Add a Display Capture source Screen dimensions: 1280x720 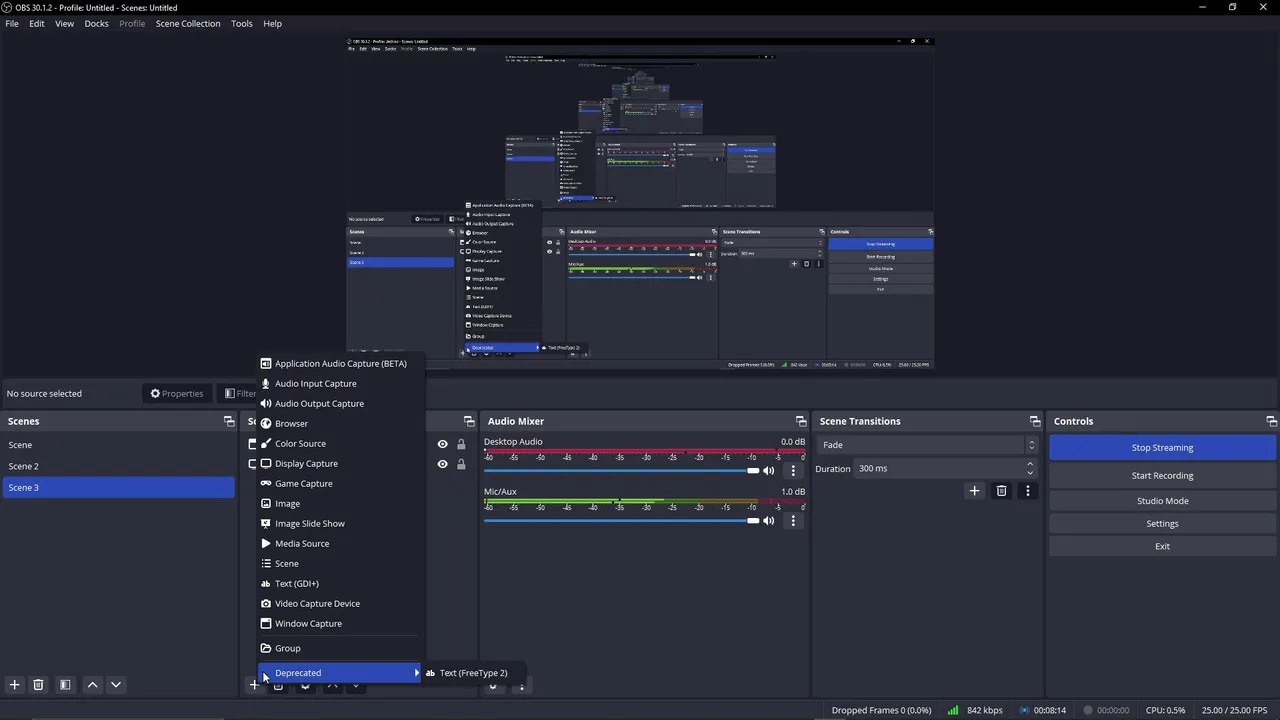(x=340, y=464)
